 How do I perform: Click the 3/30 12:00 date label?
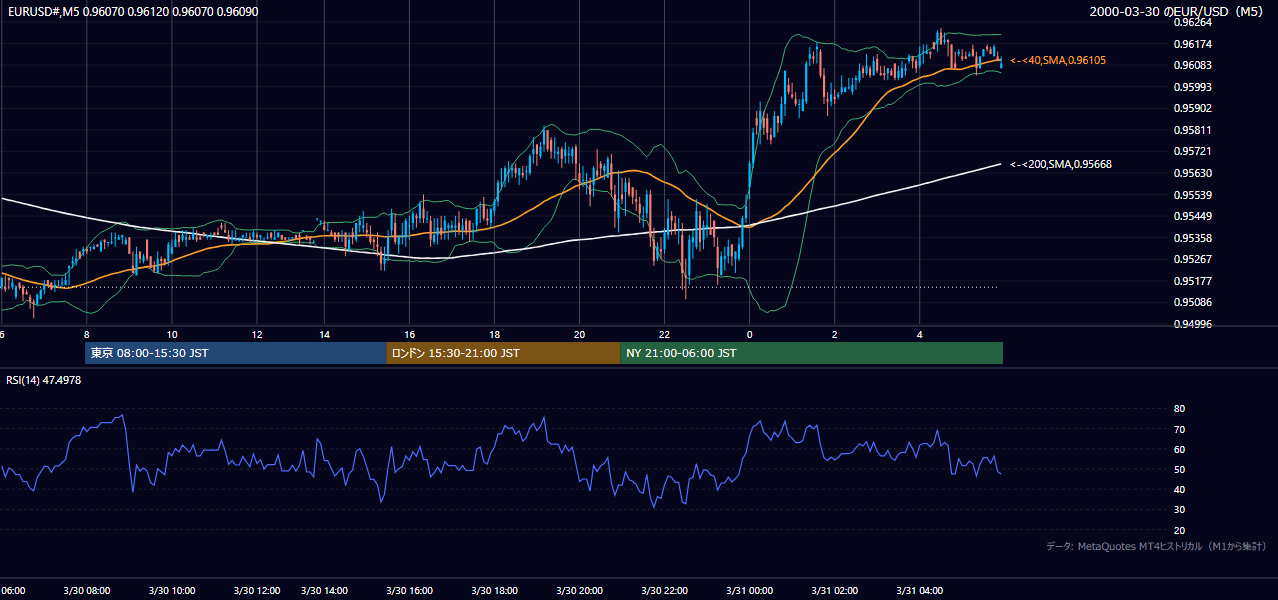pos(257,591)
